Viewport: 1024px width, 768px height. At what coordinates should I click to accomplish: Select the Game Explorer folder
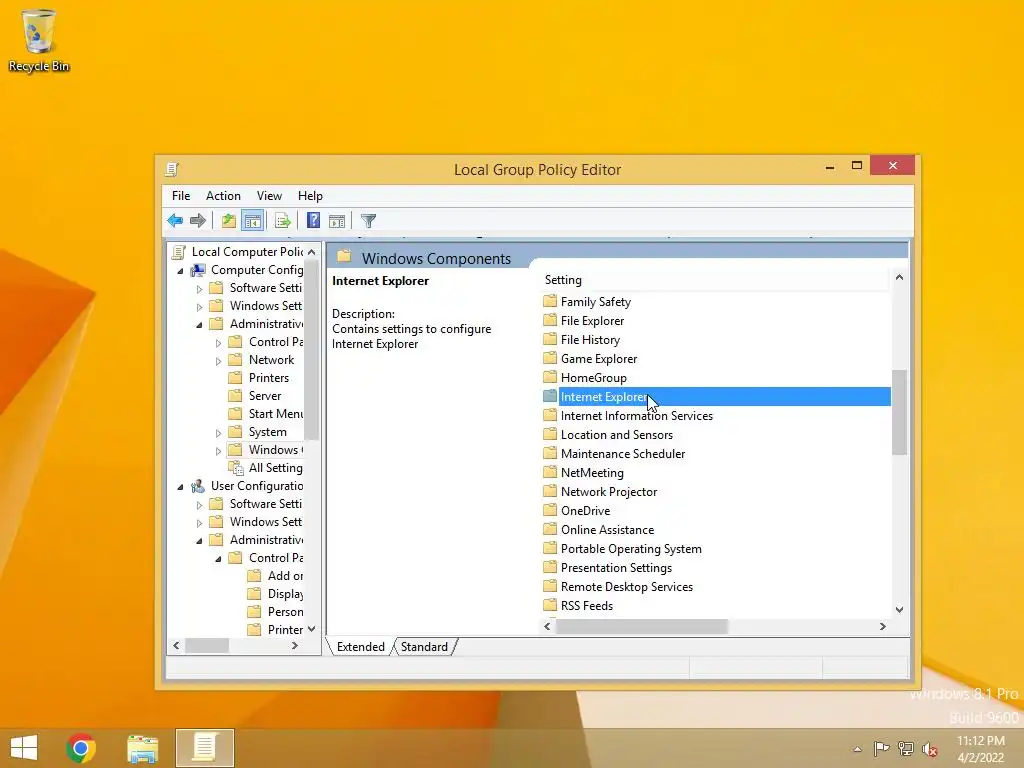click(x=599, y=359)
